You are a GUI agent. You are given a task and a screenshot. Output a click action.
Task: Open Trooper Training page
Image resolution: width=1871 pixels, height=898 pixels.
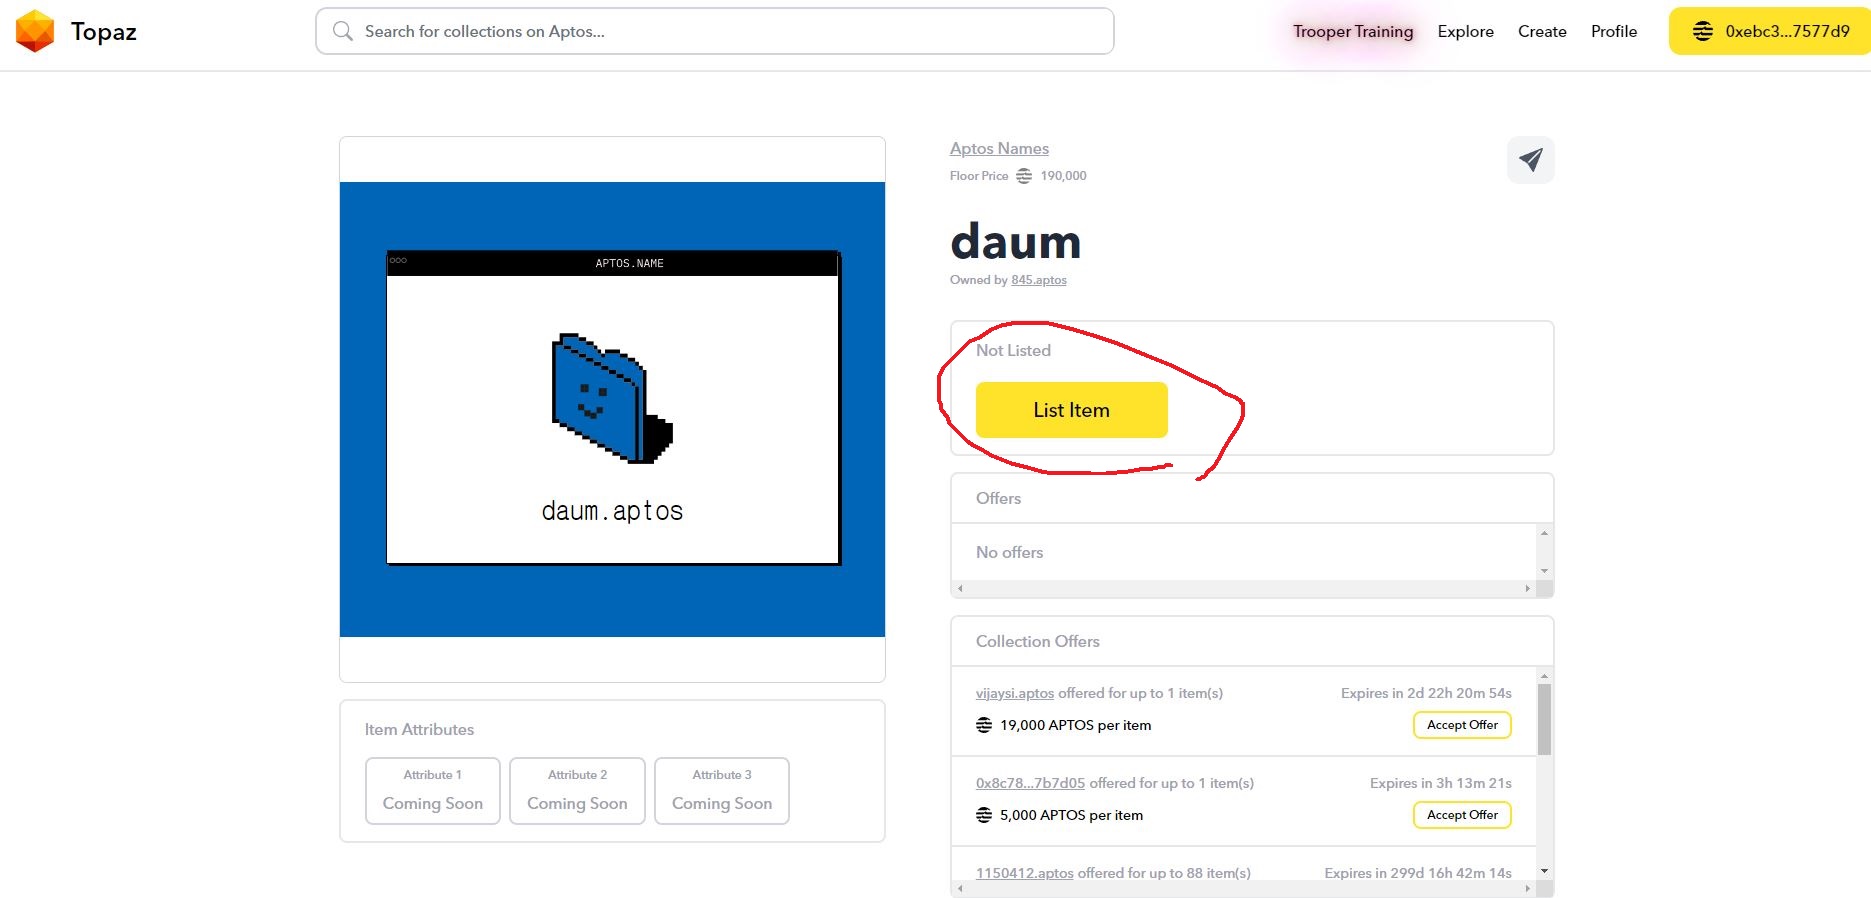[1353, 31]
